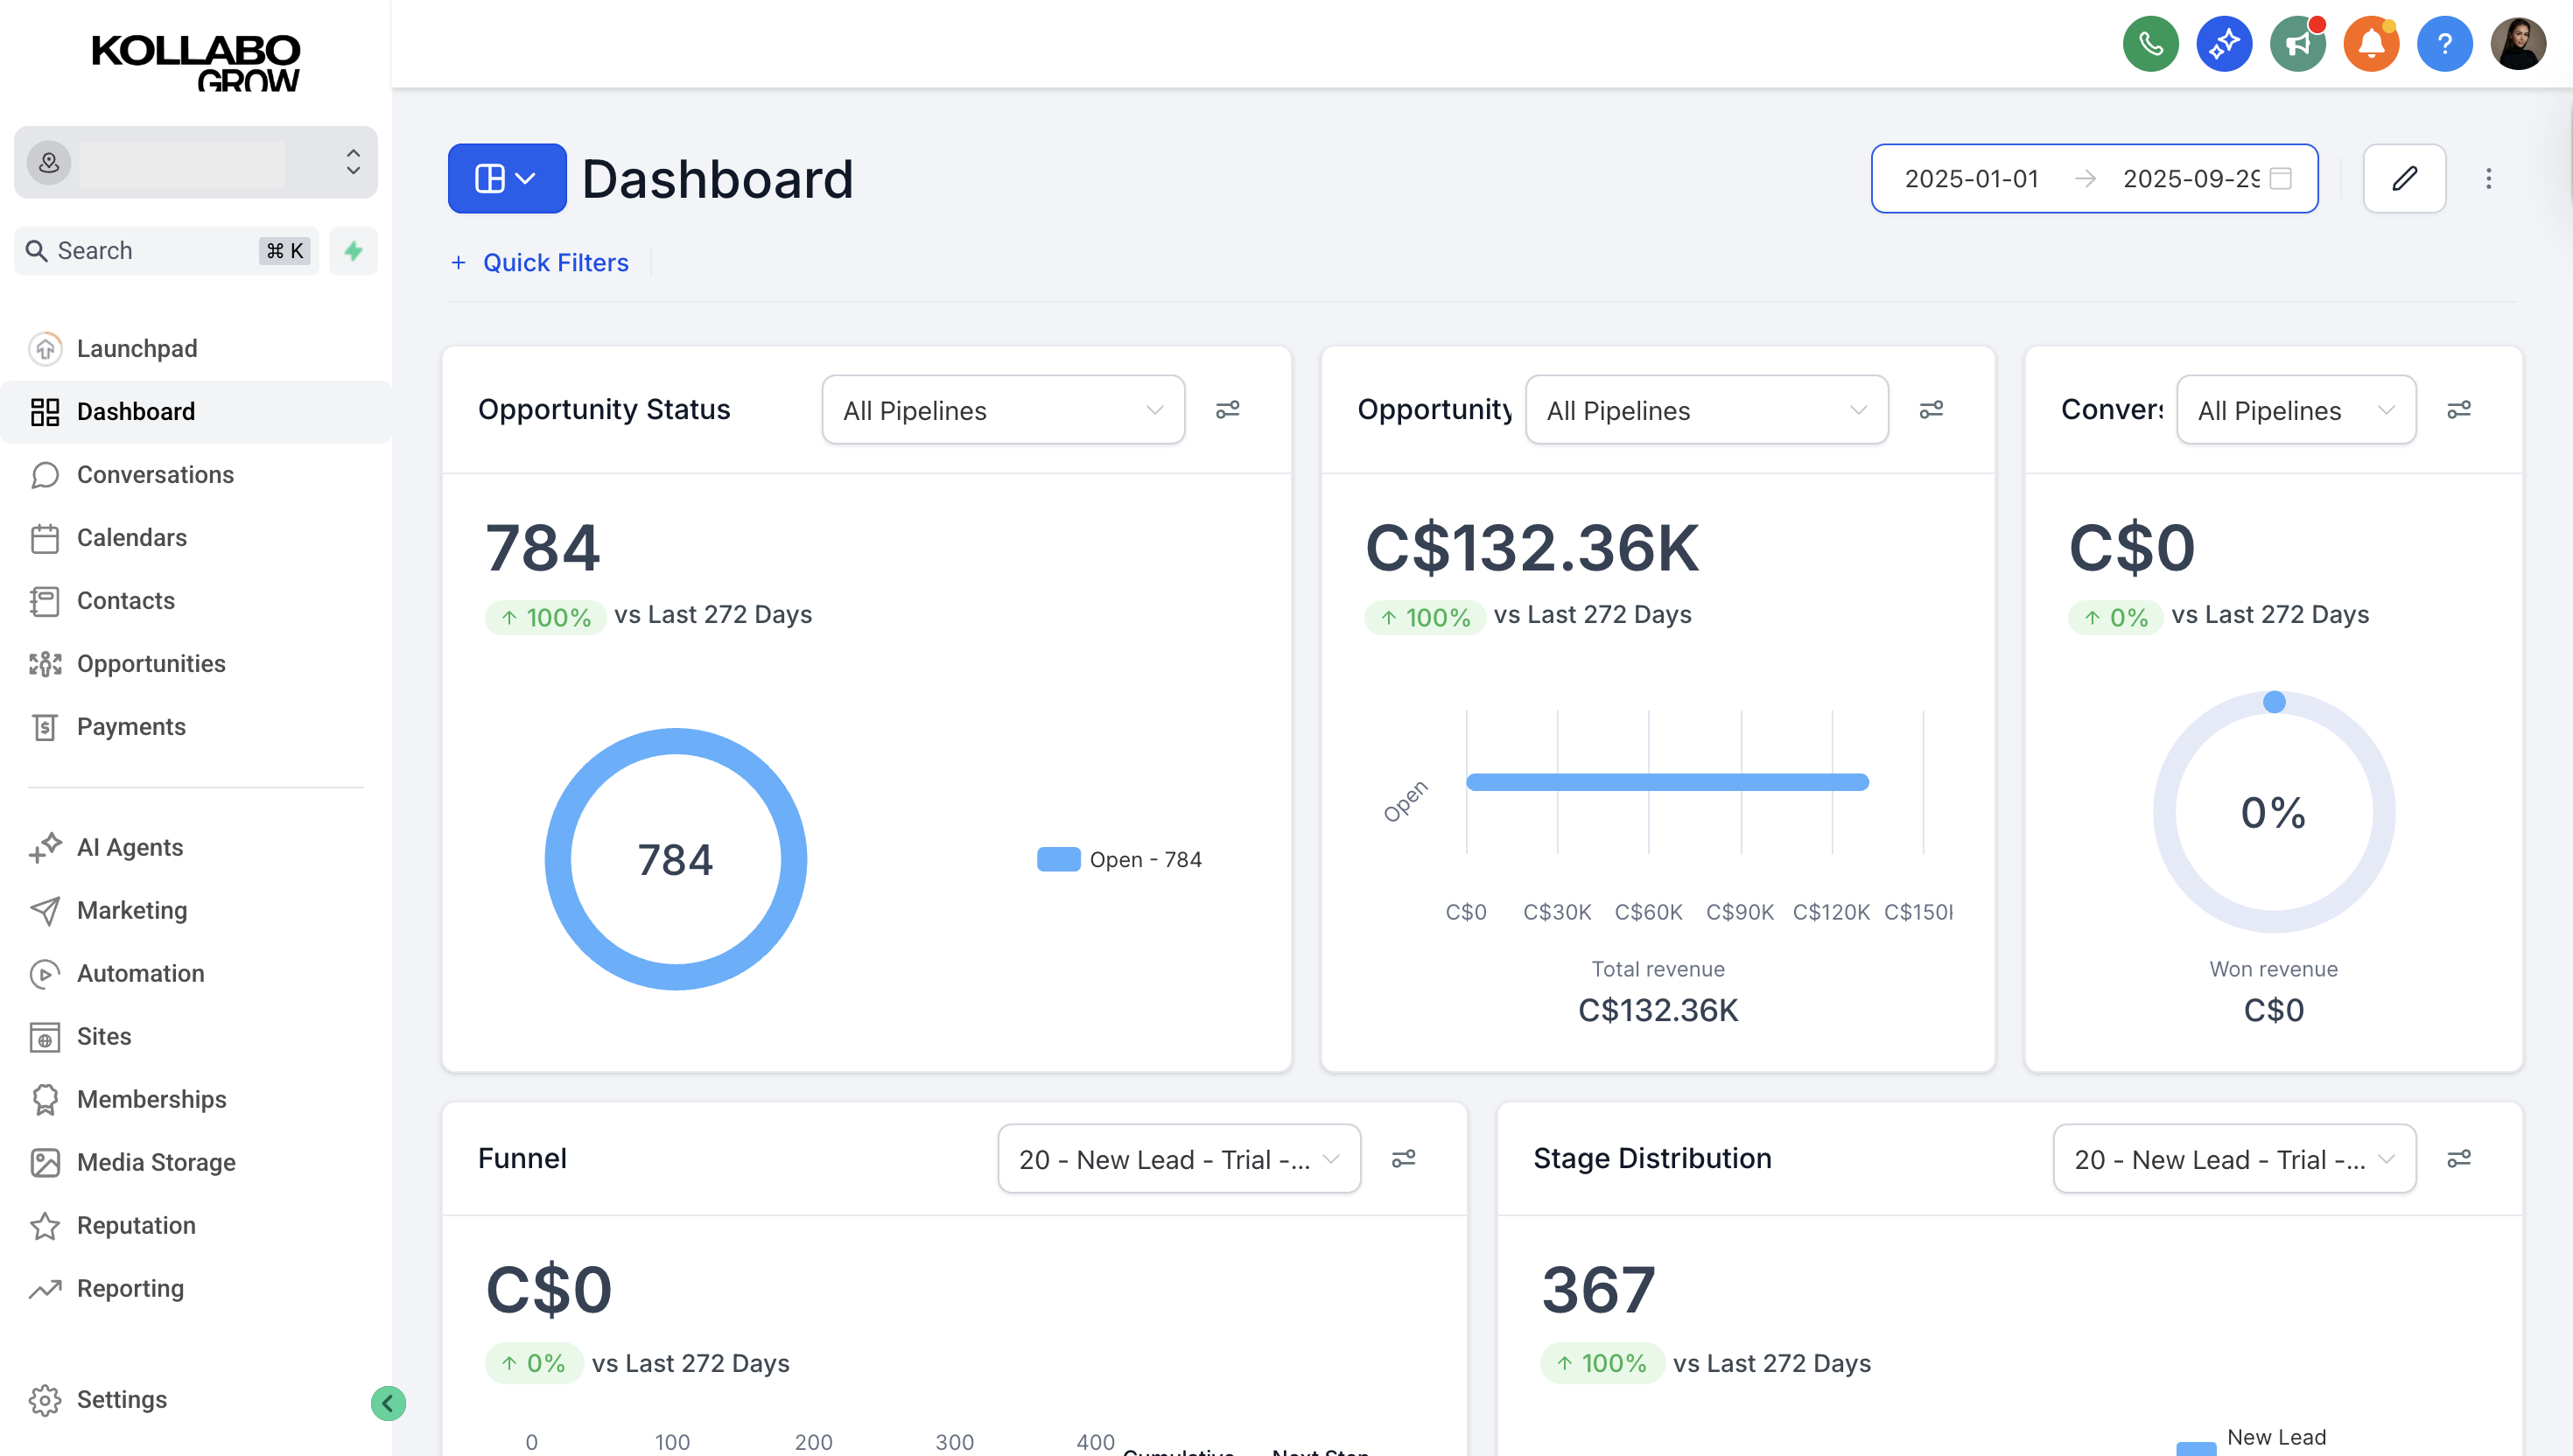Expand the account switcher in sidebar
Viewport: 2573px width, 1456px height.
pyautogui.click(x=196, y=162)
